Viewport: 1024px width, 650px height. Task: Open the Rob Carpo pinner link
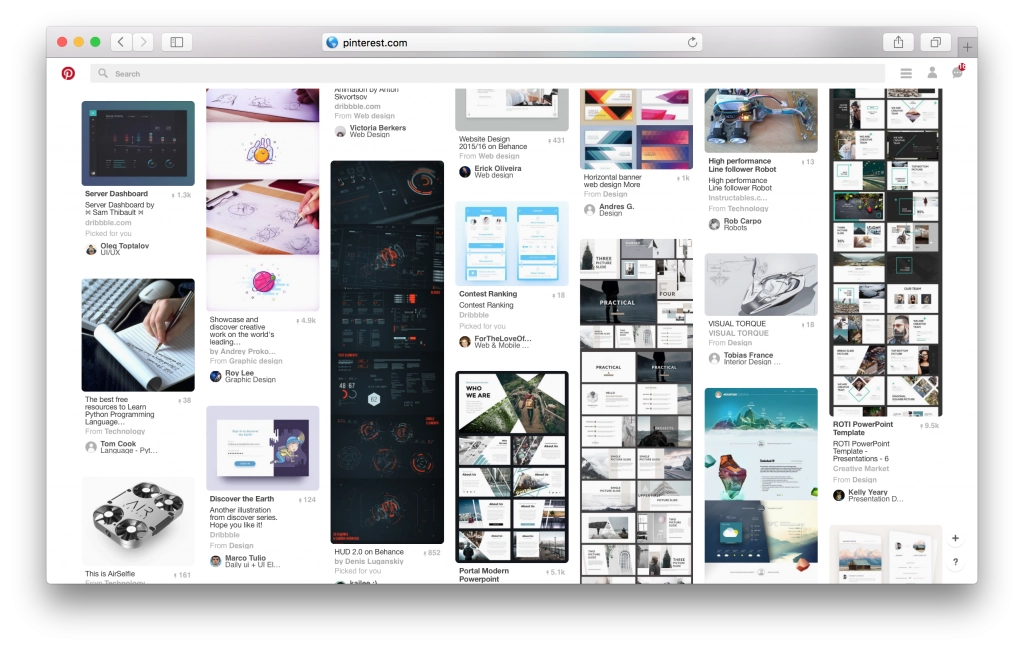pyautogui.click(x=743, y=221)
